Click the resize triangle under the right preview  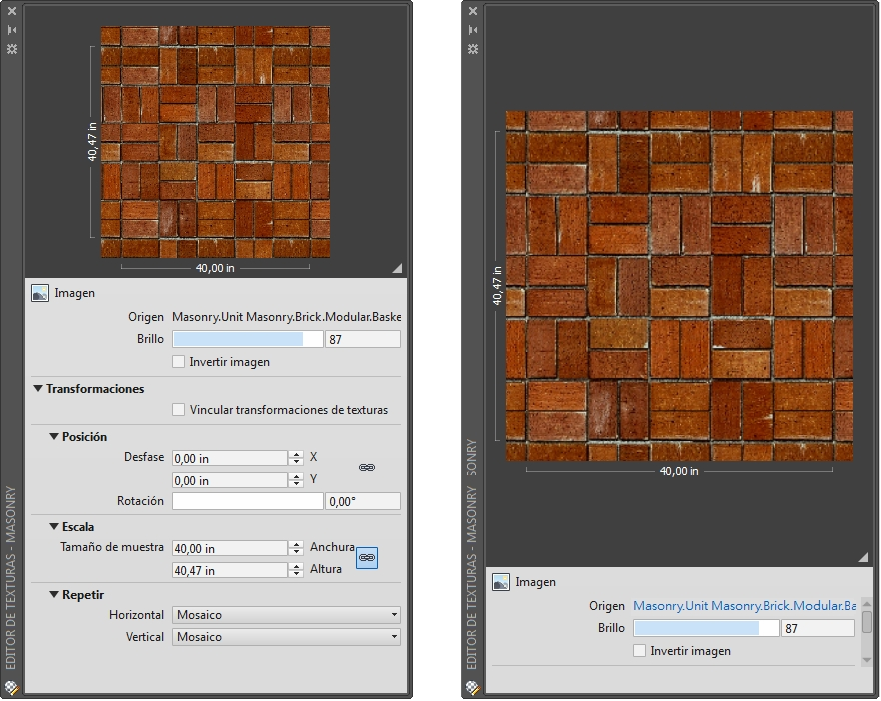coord(862,556)
